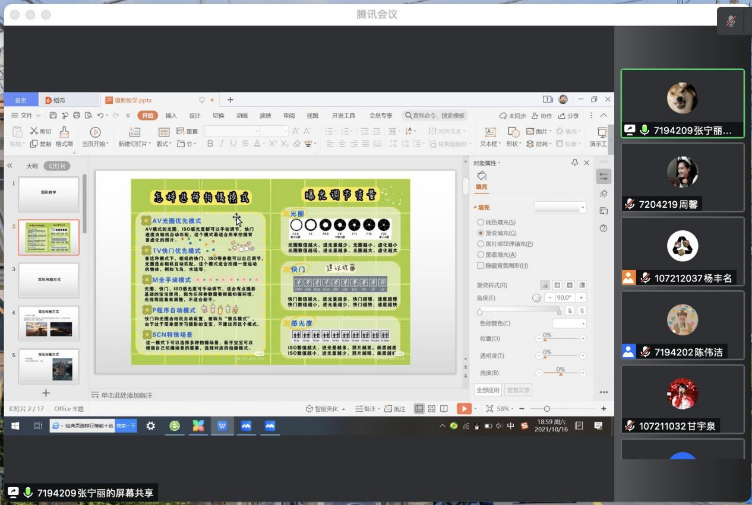Click the add slide plus button below thumbnails
752x505 pixels.
(x=46, y=393)
